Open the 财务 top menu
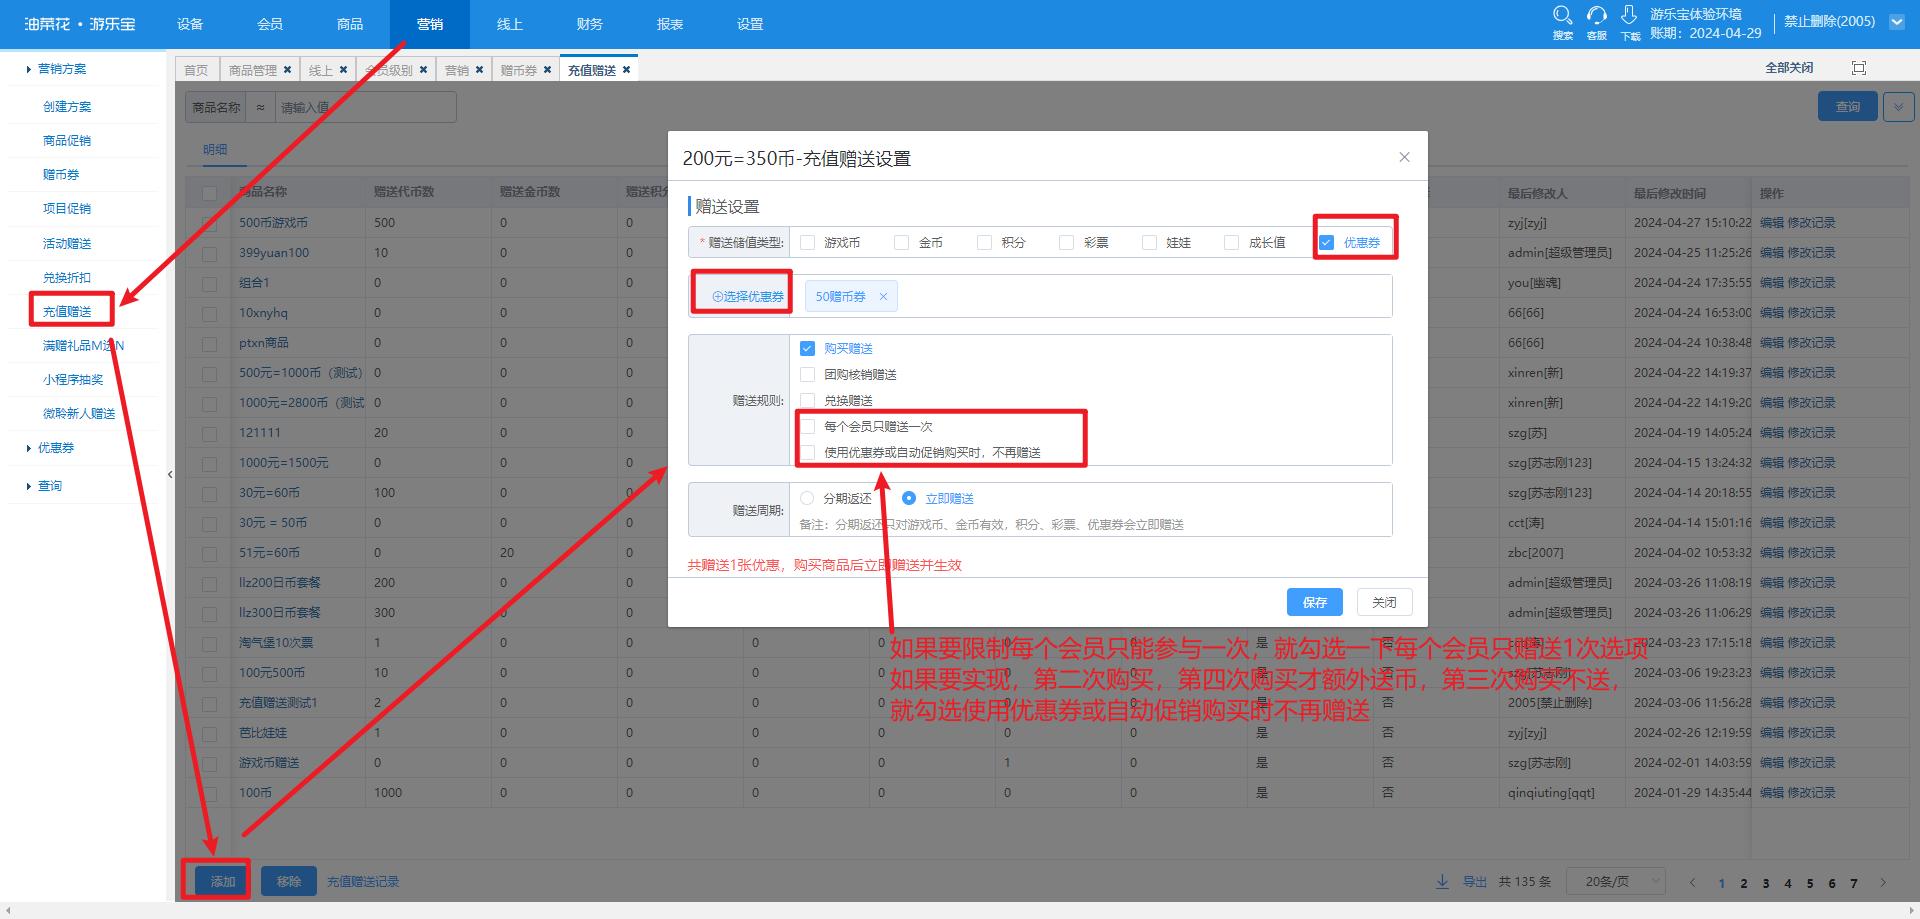 [590, 24]
